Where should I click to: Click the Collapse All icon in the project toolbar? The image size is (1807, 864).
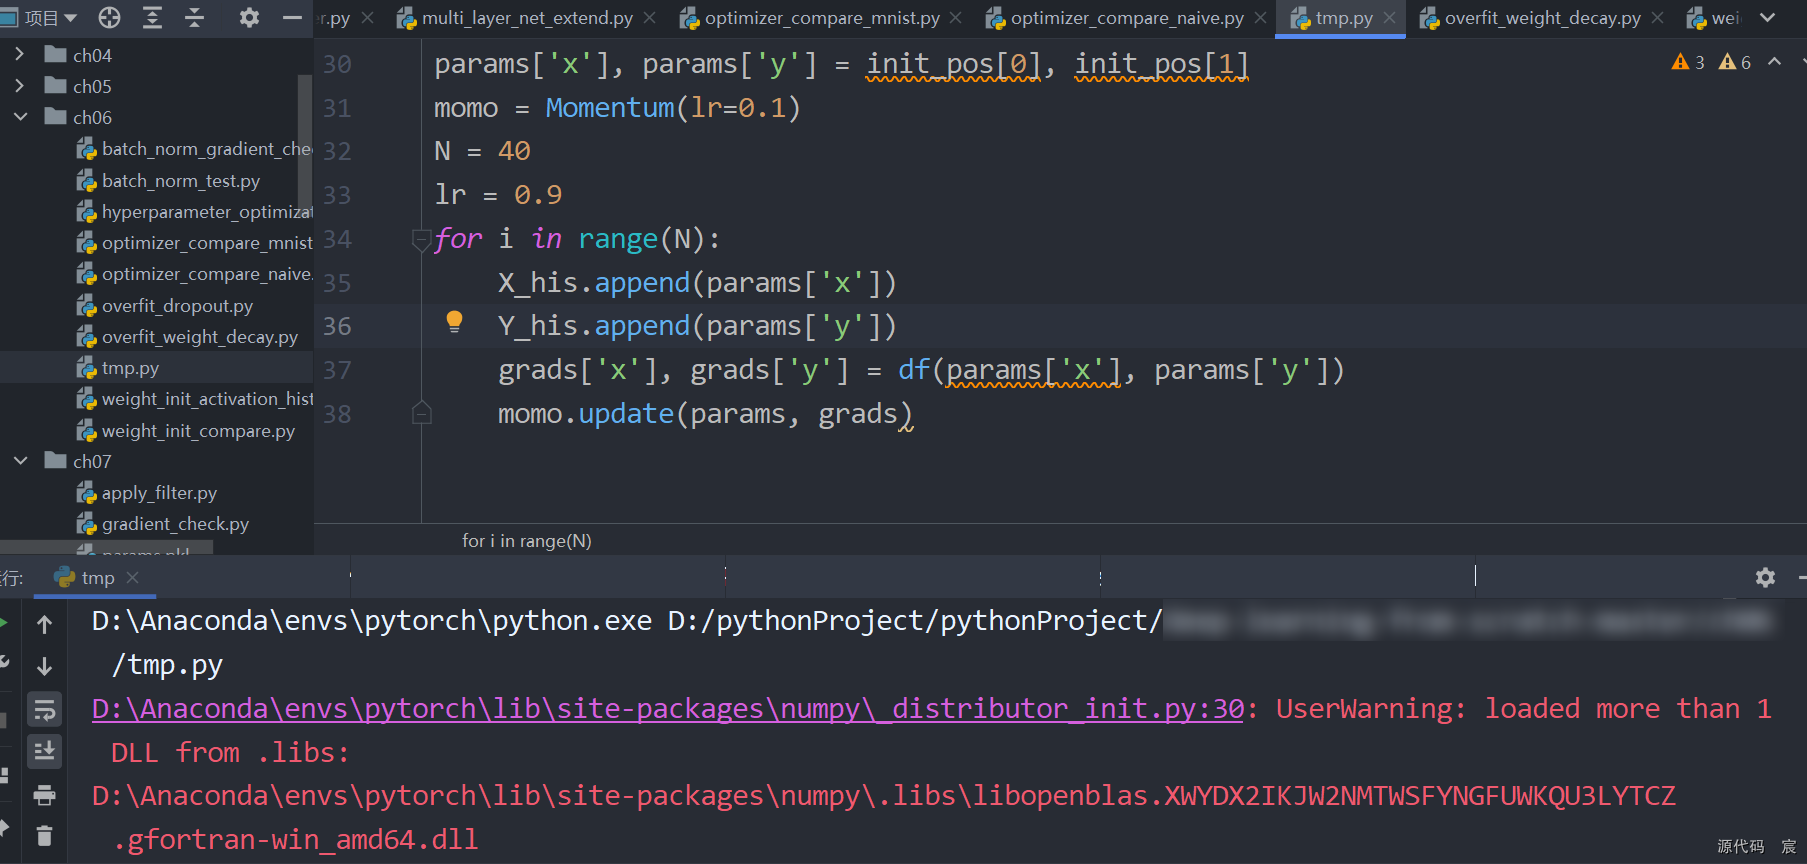[194, 17]
